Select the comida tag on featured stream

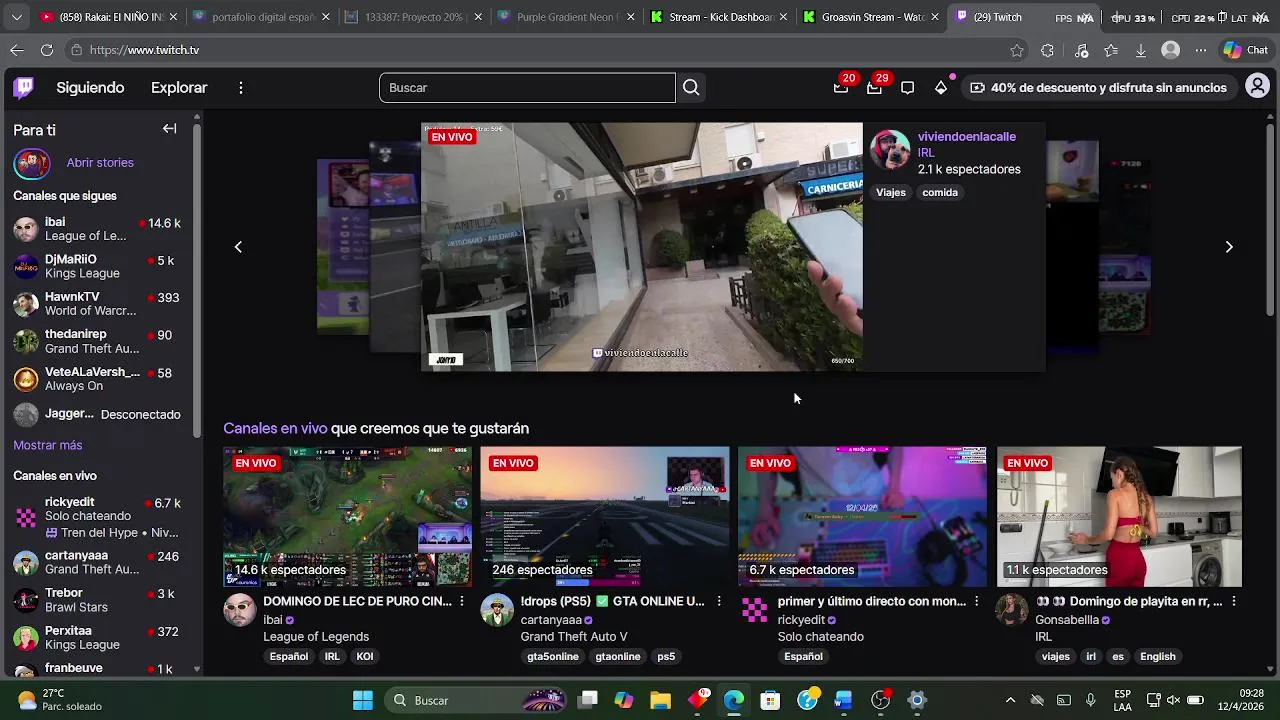[940, 192]
